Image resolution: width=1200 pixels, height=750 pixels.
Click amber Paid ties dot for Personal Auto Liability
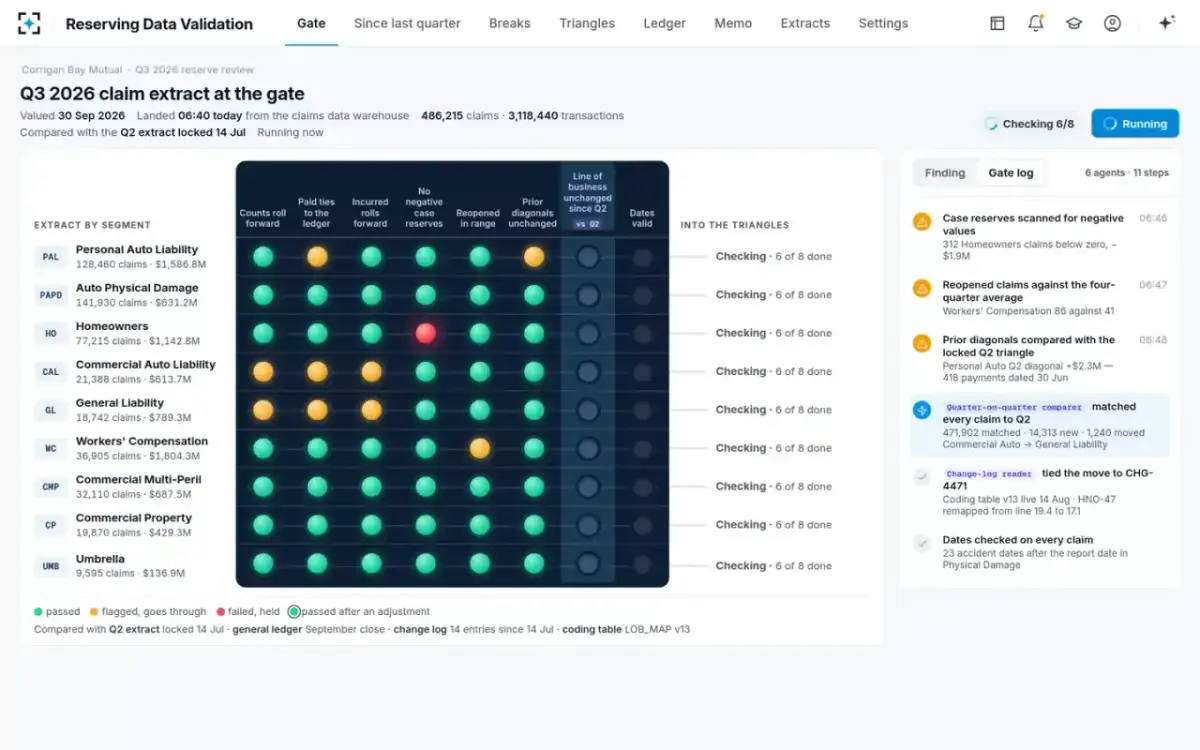(x=317, y=257)
